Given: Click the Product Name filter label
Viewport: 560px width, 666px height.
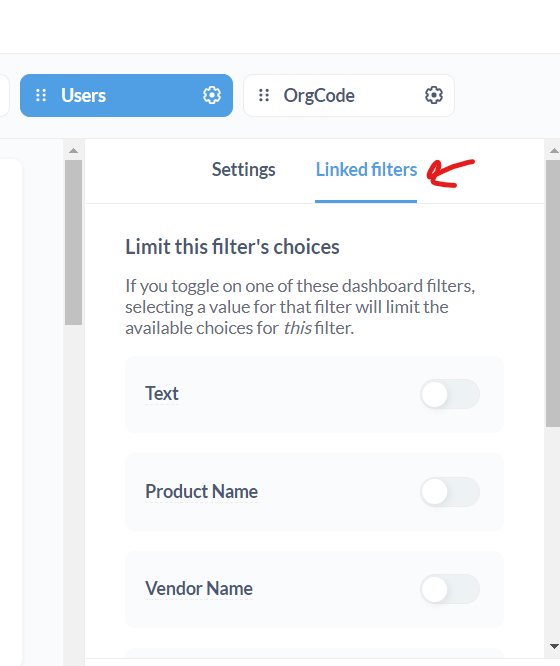Looking at the screenshot, I should (201, 492).
